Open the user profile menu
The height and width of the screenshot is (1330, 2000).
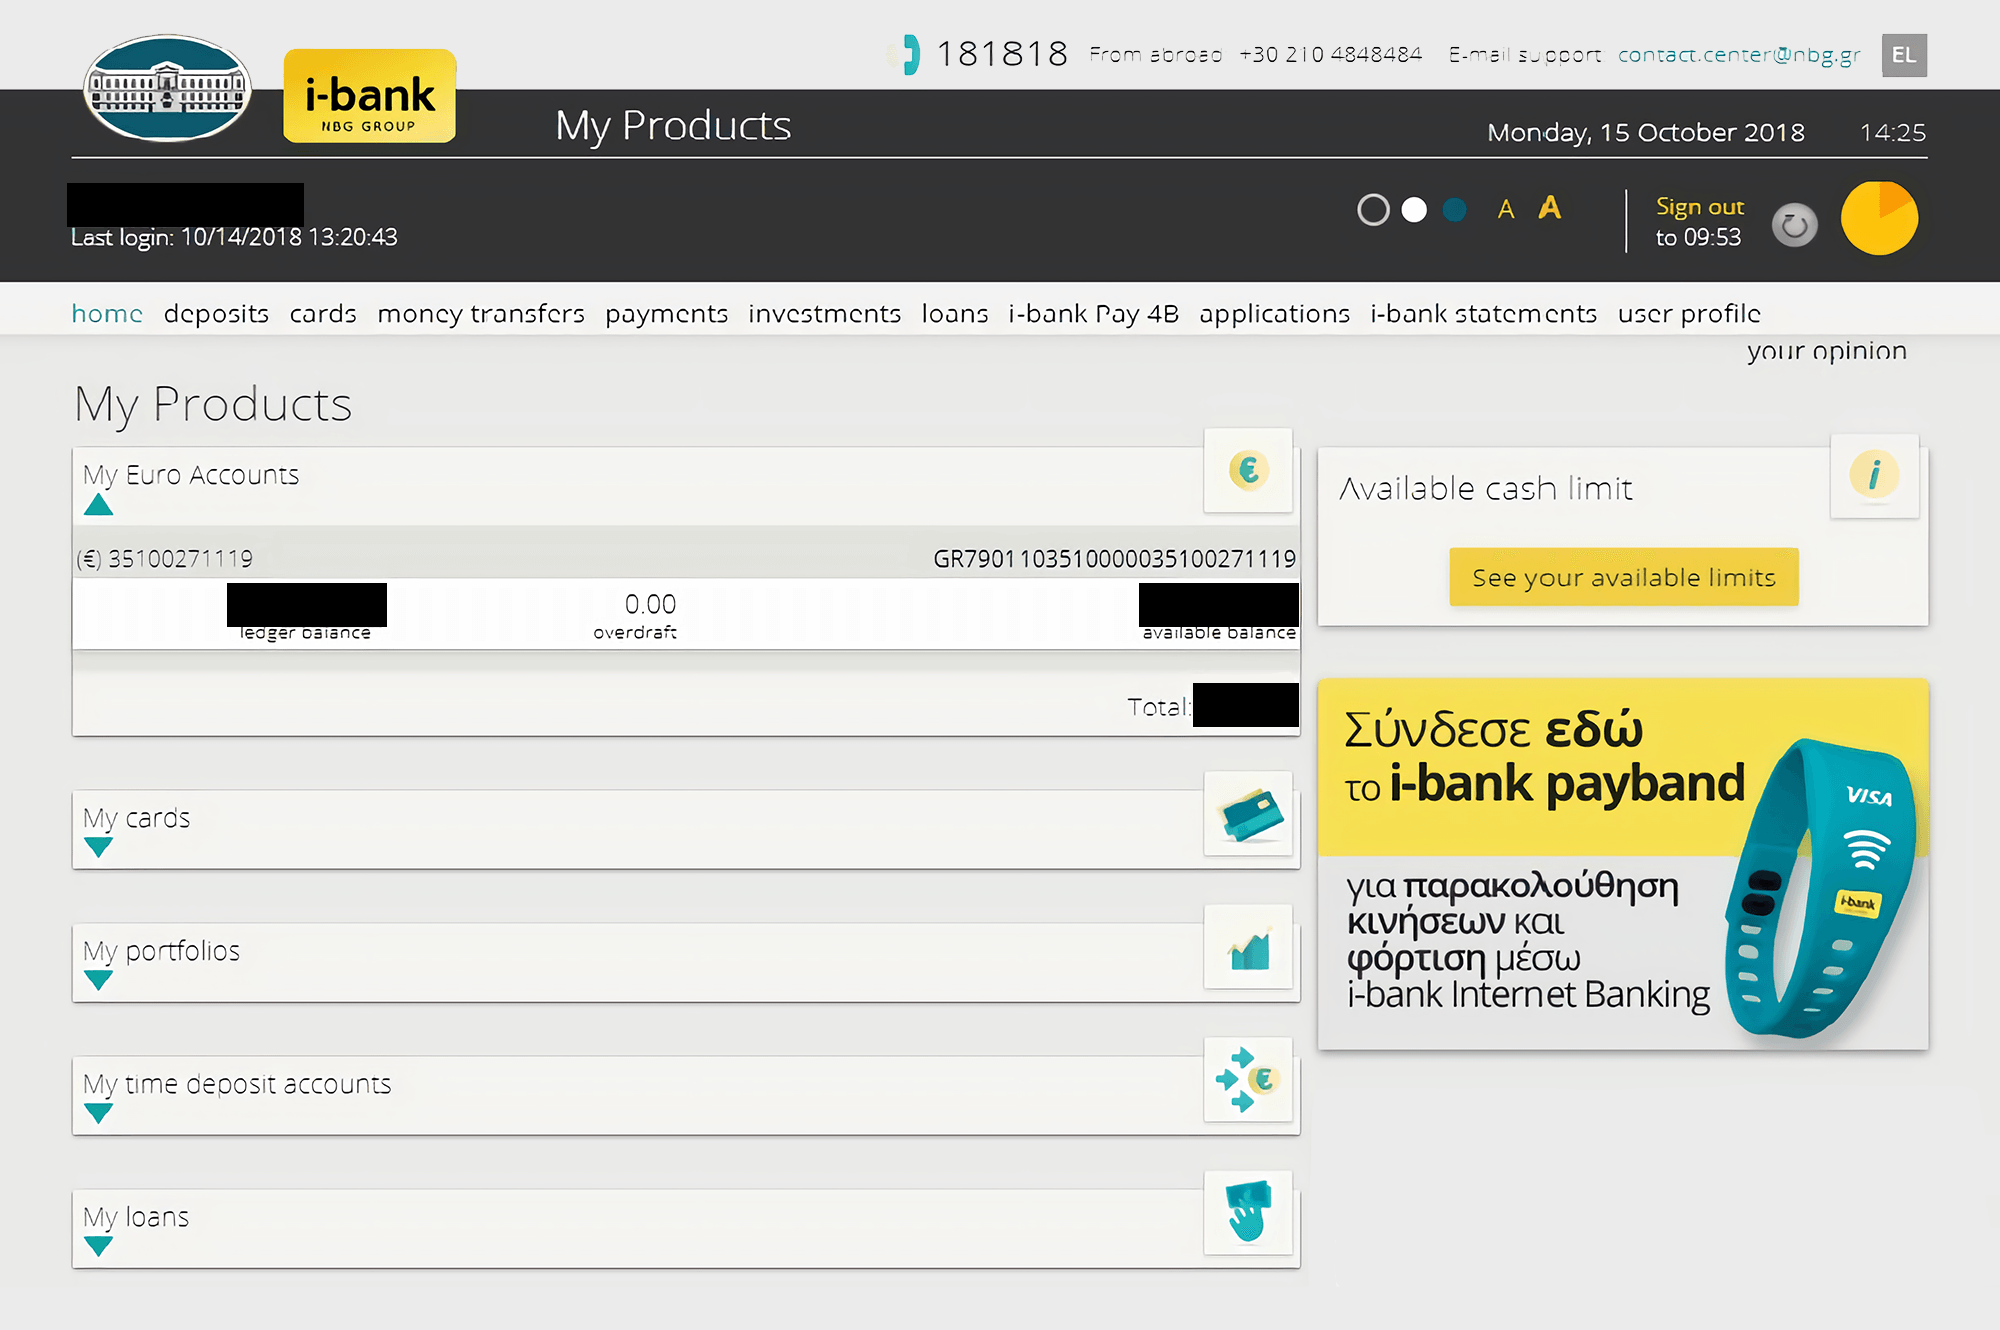1689,314
